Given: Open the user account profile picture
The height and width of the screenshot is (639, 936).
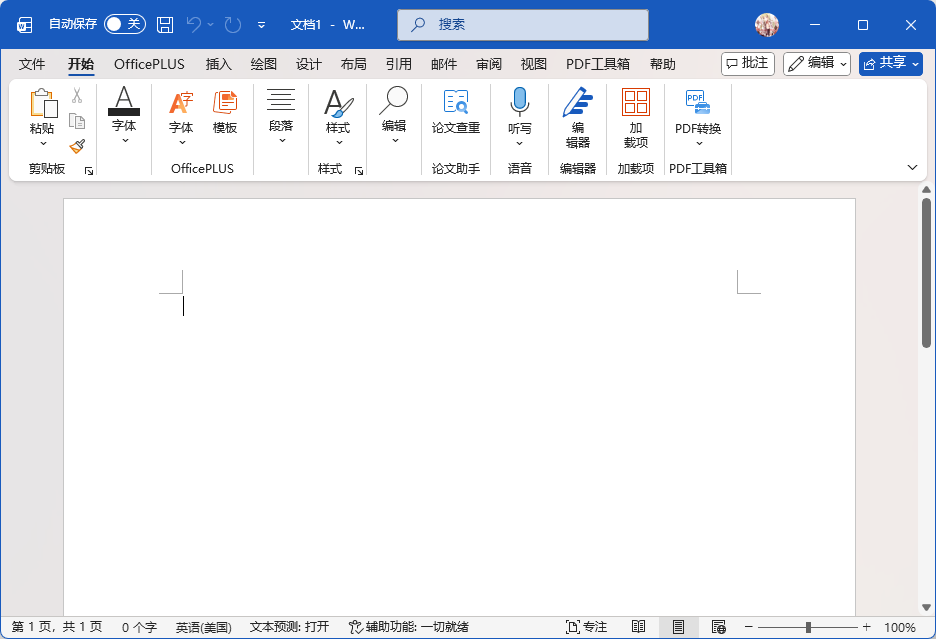Looking at the screenshot, I should point(766,24).
